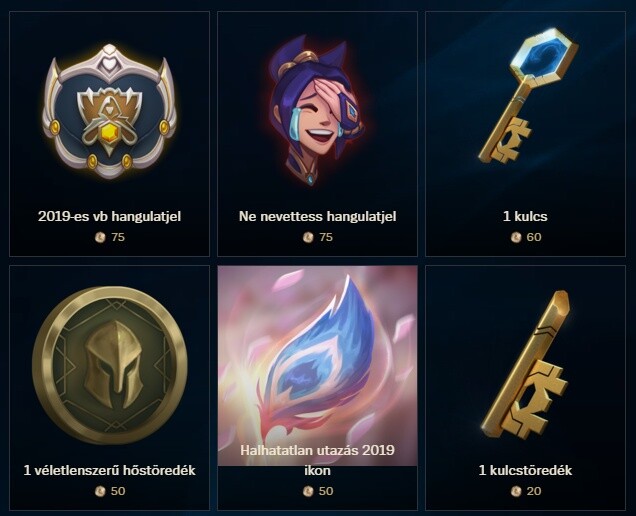The width and height of the screenshot is (636, 516).
Task: Click token icon under Ne nevettess emote
Action: click(308, 237)
